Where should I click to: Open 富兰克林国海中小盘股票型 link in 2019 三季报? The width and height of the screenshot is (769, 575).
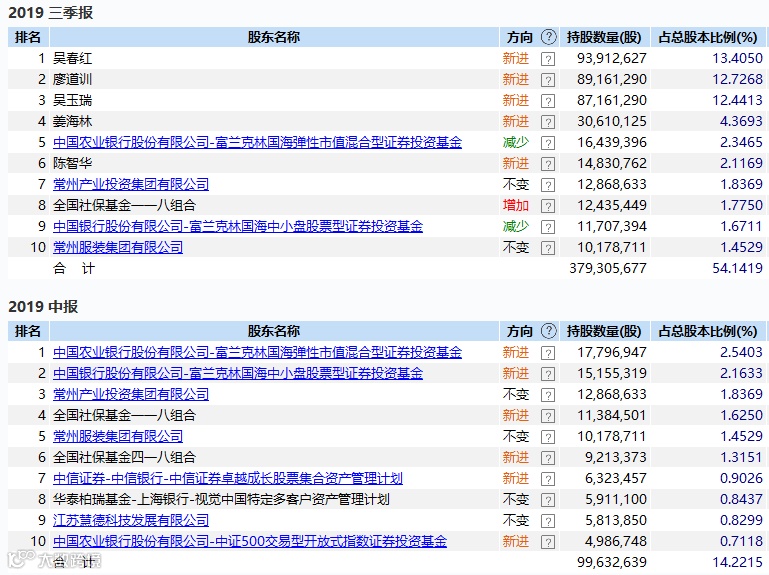point(238,227)
